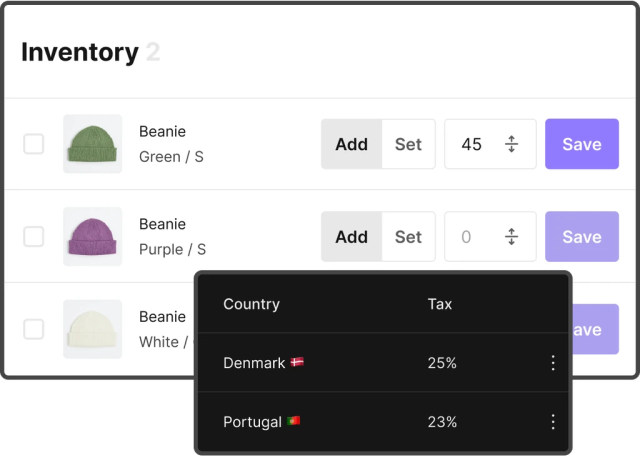Select the White Beanie row checkbox
The height and width of the screenshot is (456, 640).
point(34,329)
